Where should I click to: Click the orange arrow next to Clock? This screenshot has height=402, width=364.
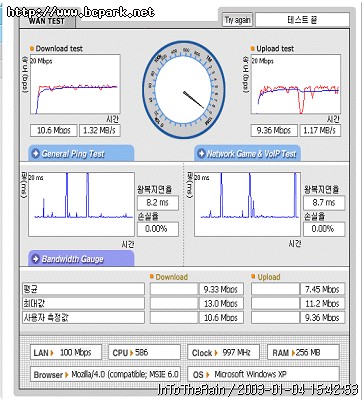click(216, 353)
